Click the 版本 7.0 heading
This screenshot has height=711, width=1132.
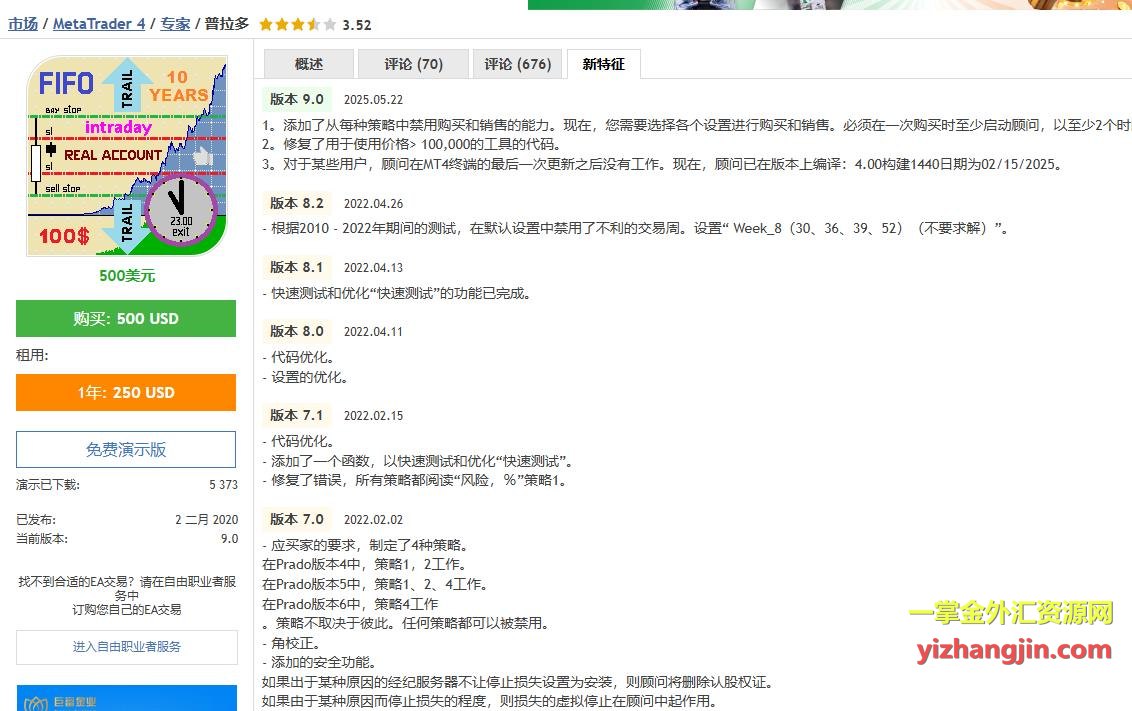(297, 519)
